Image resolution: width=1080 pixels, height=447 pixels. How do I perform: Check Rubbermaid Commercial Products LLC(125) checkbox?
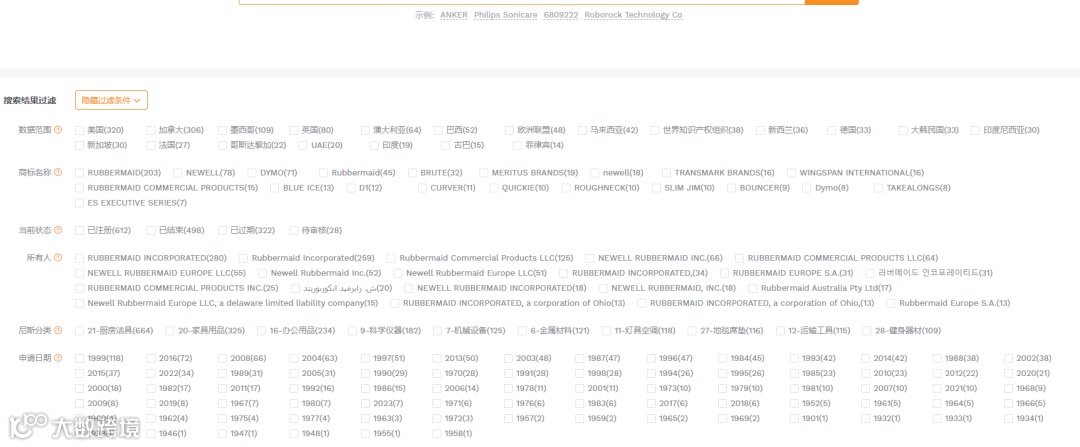(391, 258)
